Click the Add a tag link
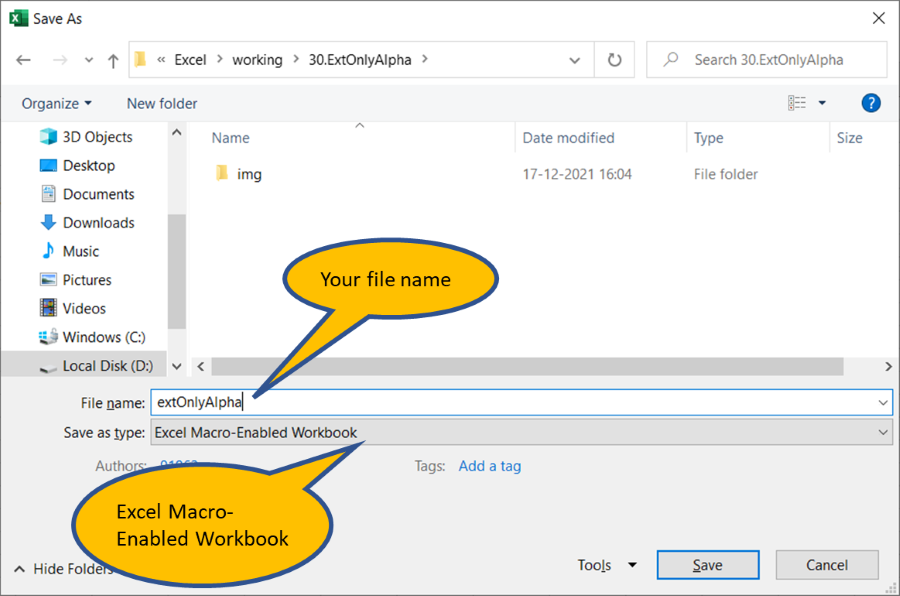Screen dimensions: 900x596 (x=489, y=466)
